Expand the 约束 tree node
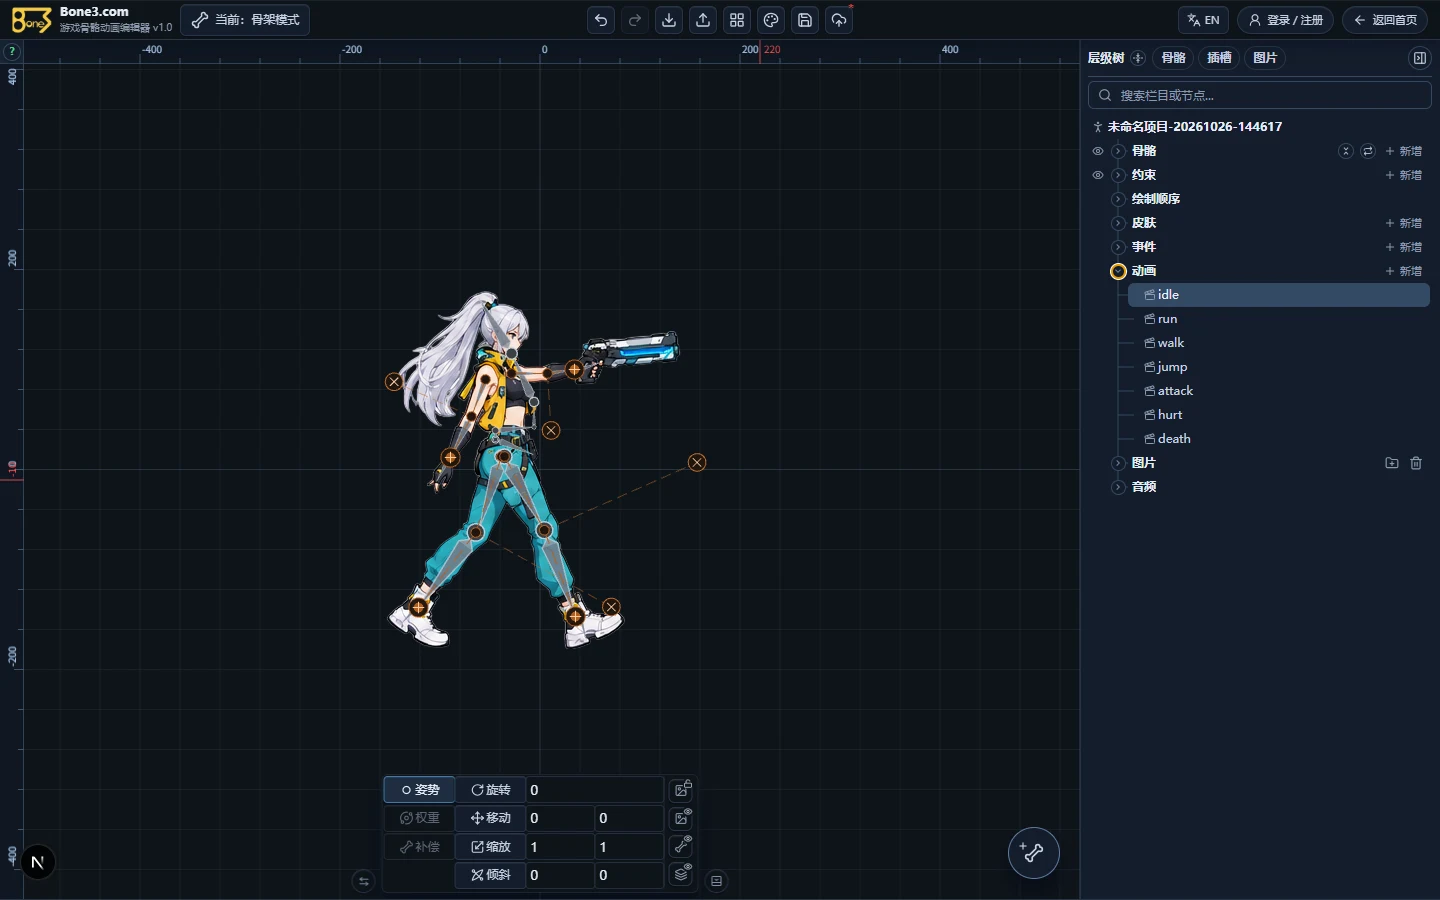Viewport: 1440px width, 900px height. tap(1118, 175)
